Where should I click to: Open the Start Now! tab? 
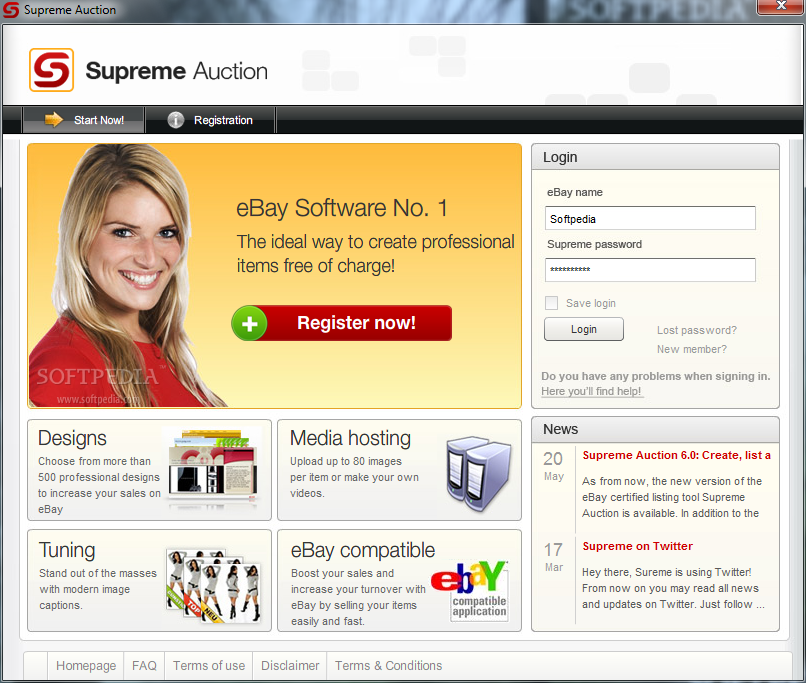point(84,120)
